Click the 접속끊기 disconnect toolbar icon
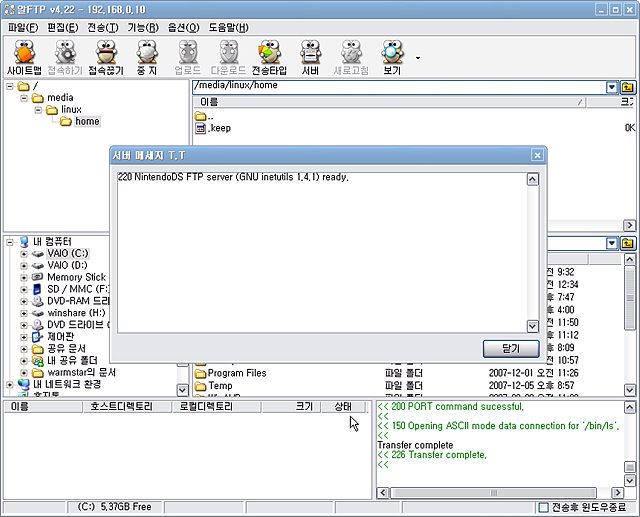This screenshot has width=640, height=517. coord(106,58)
